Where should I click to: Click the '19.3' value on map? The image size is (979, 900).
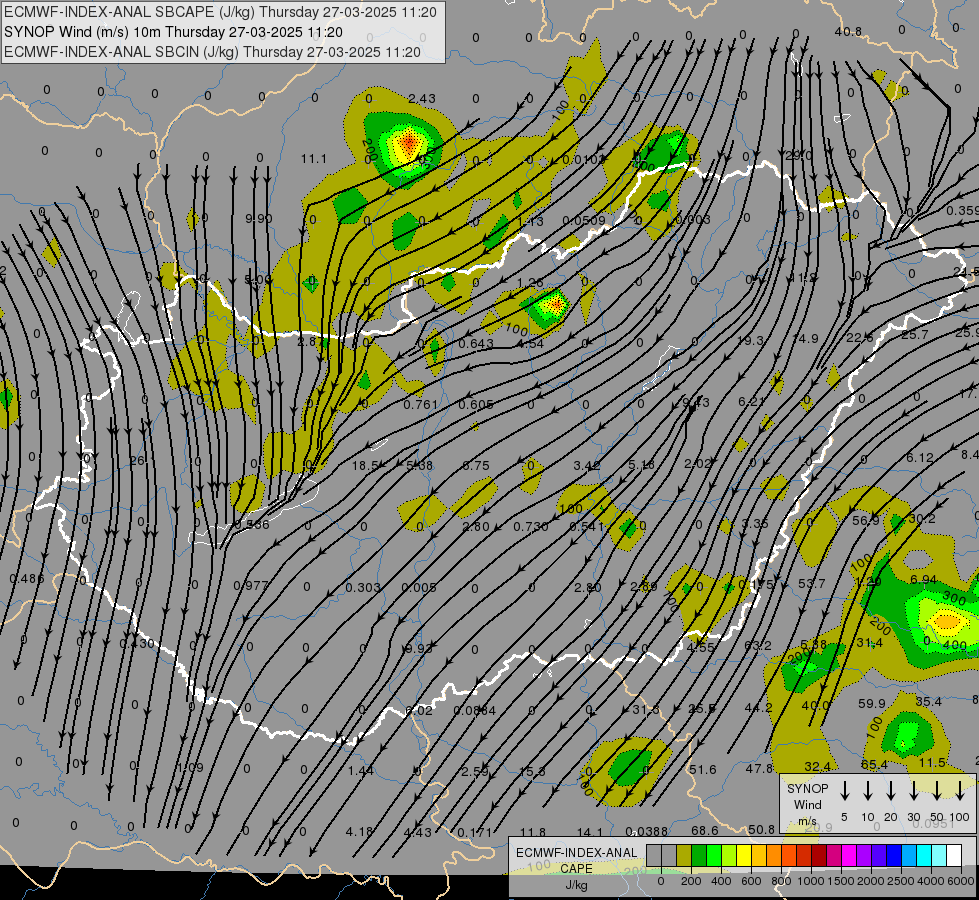coord(750,340)
